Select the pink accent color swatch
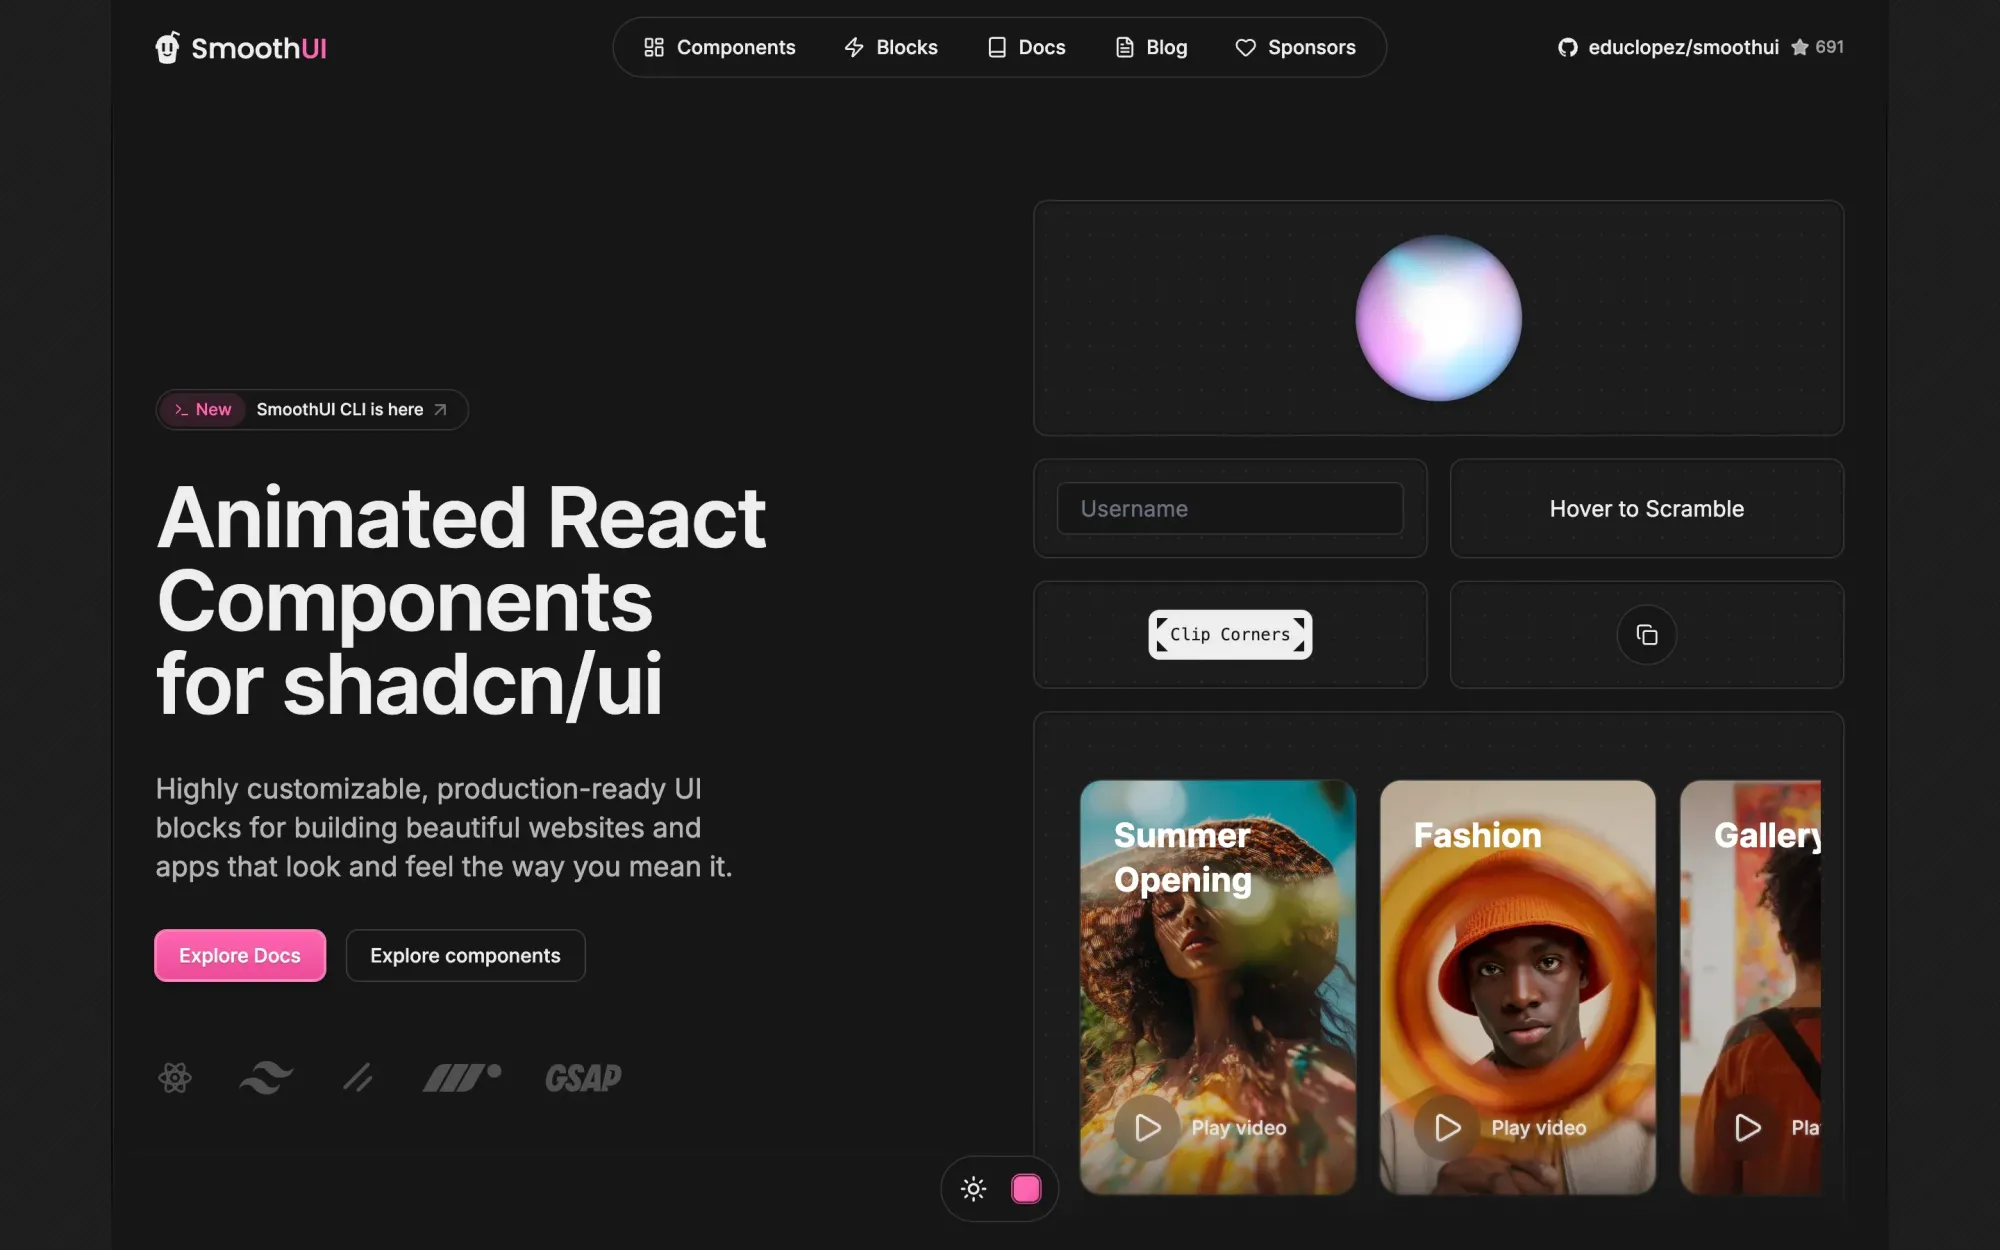Image resolution: width=2000 pixels, height=1250 pixels. 1026,1188
